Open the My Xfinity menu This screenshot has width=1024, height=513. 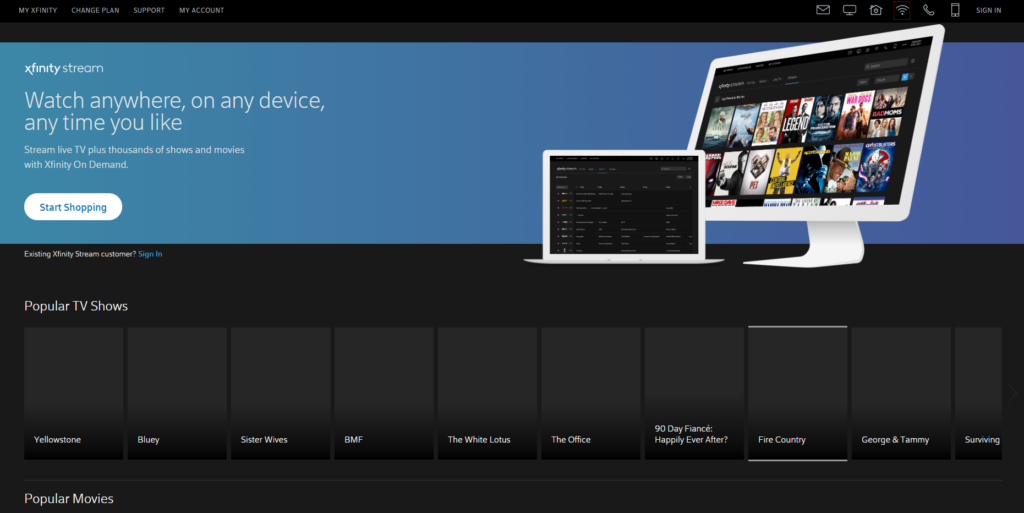38,10
